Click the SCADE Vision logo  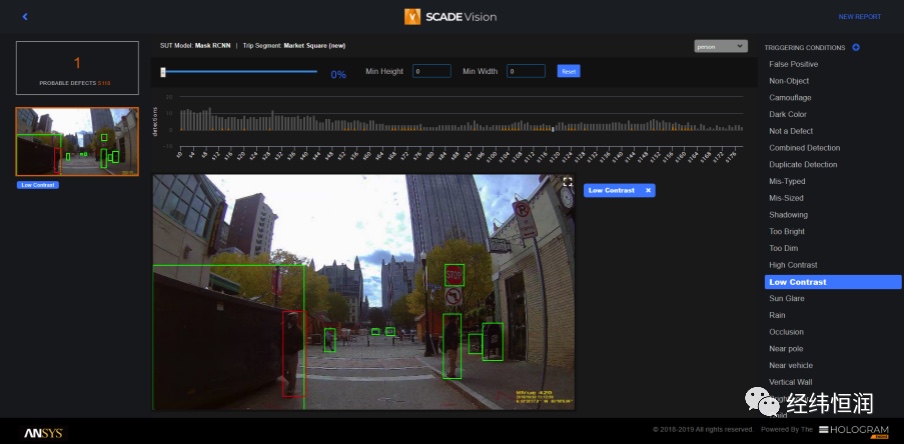(x=450, y=17)
